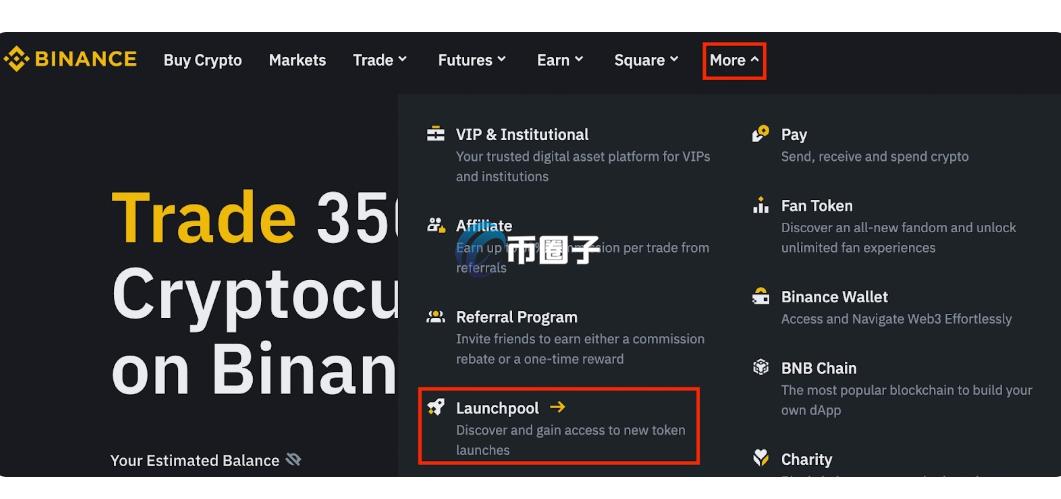Image resolution: width=1061 pixels, height=499 pixels.
Task: Expand the Trade dropdown menu
Action: pos(380,60)
